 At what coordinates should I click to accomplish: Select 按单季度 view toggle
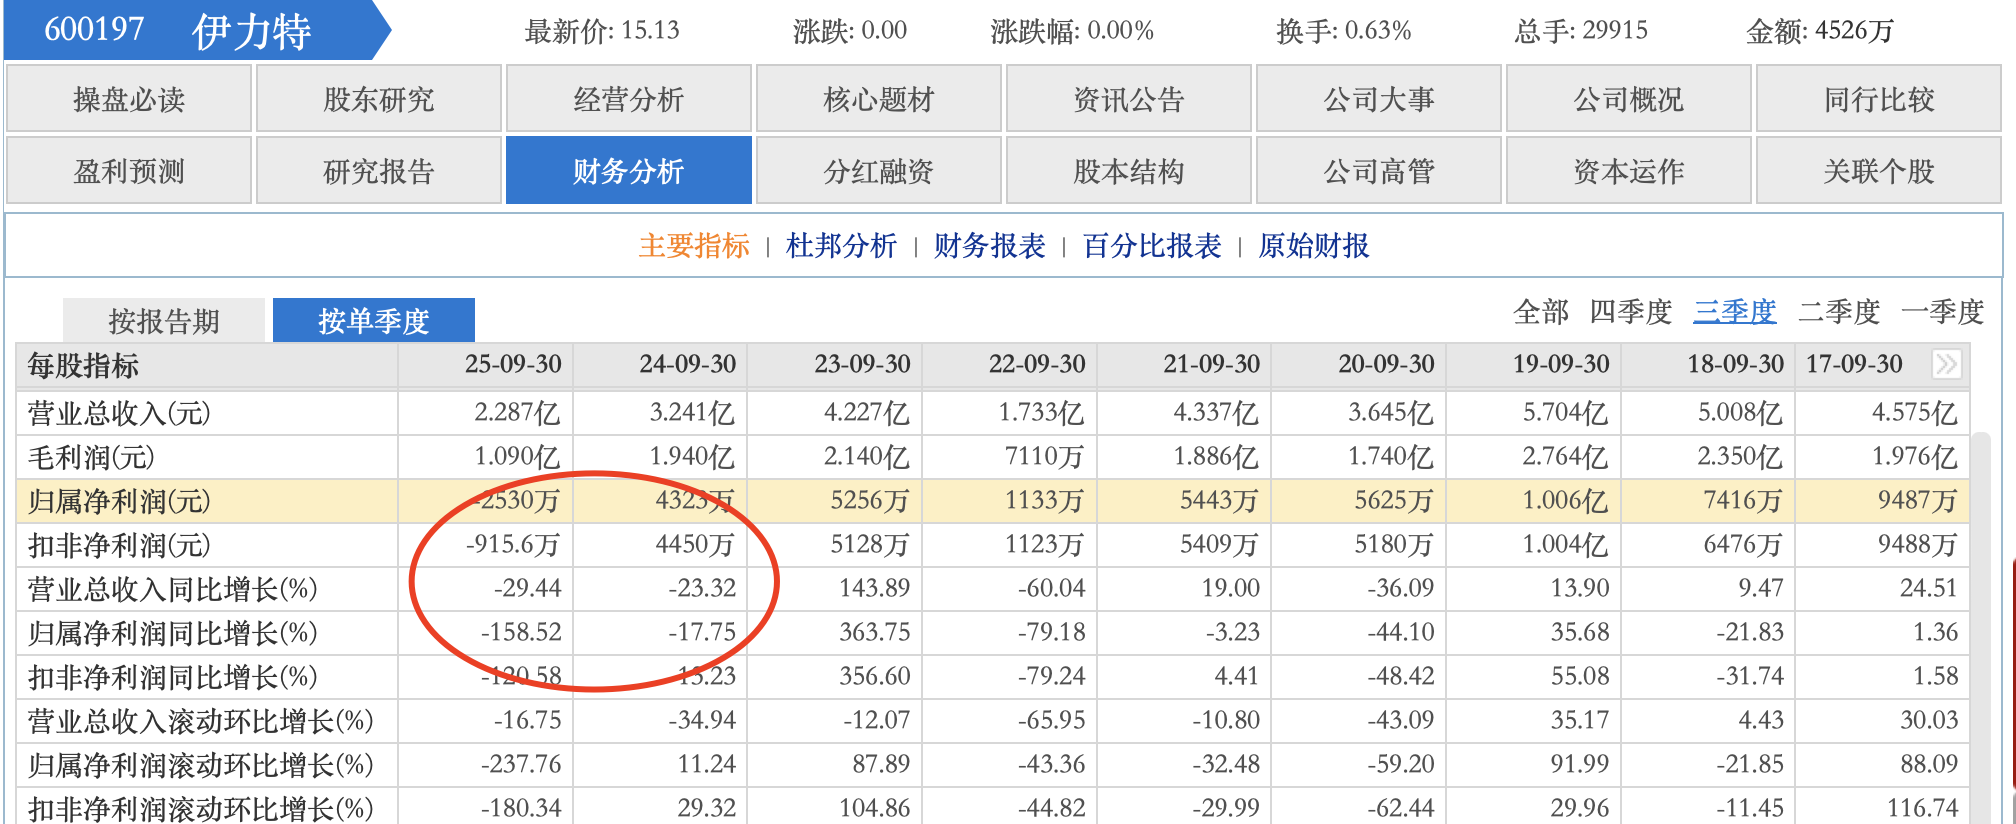pyautogui.click(x=373, y=321)
